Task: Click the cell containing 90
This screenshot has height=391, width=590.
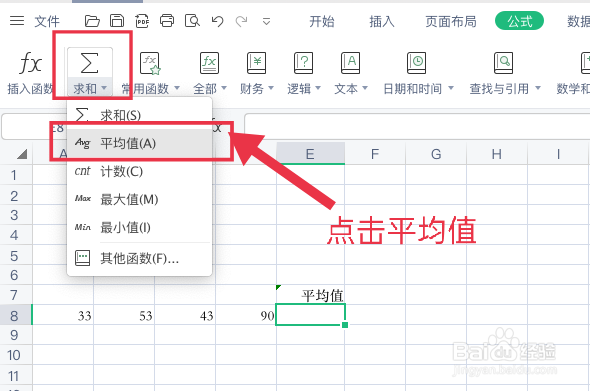Action: 246,315
